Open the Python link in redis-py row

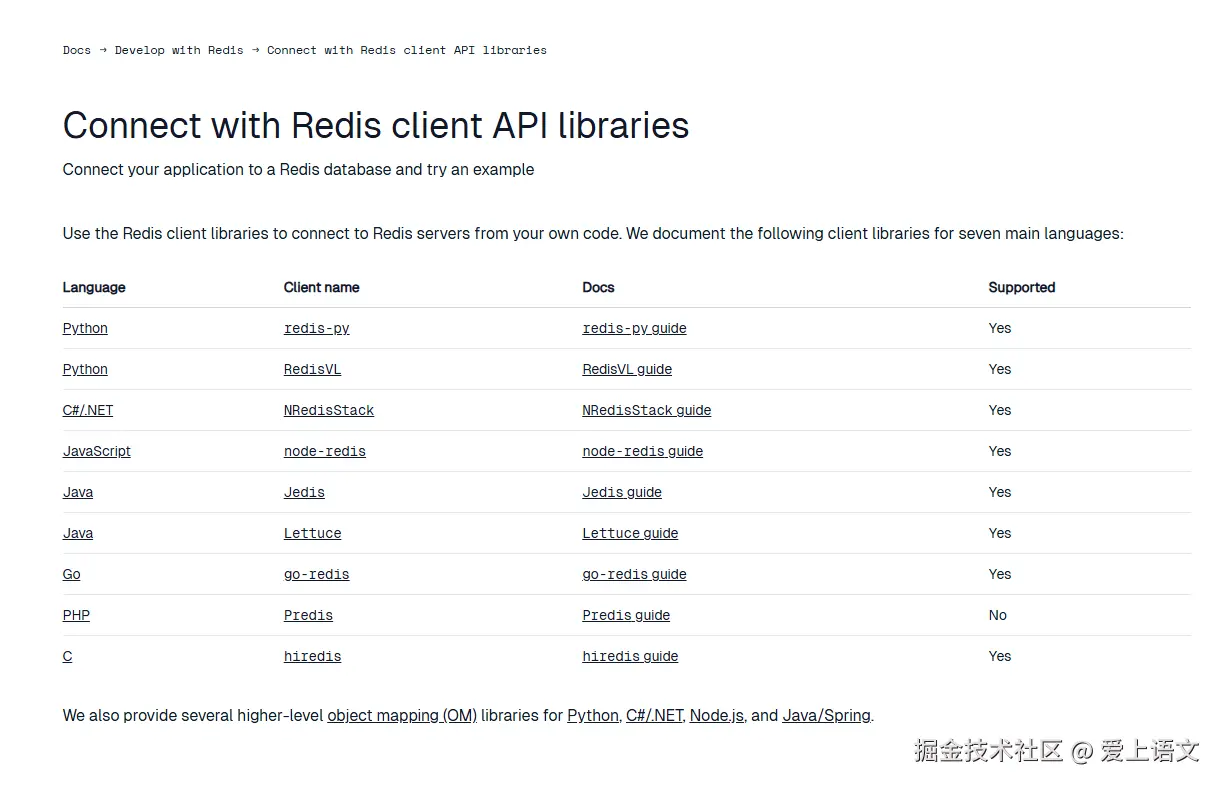click(85, 328)
